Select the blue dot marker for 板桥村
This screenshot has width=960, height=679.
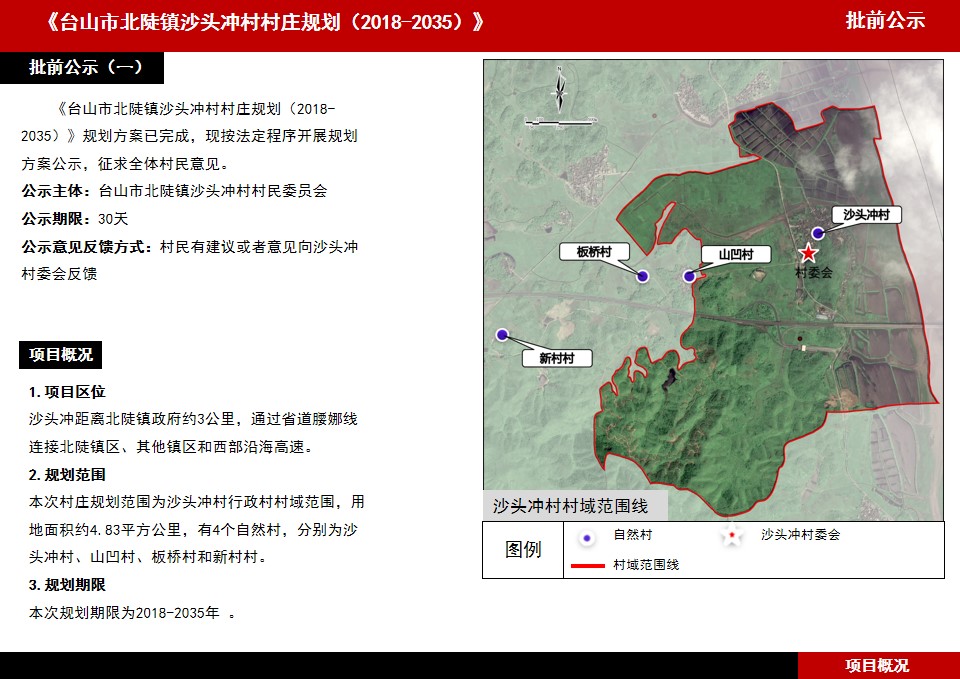[642, 276]
